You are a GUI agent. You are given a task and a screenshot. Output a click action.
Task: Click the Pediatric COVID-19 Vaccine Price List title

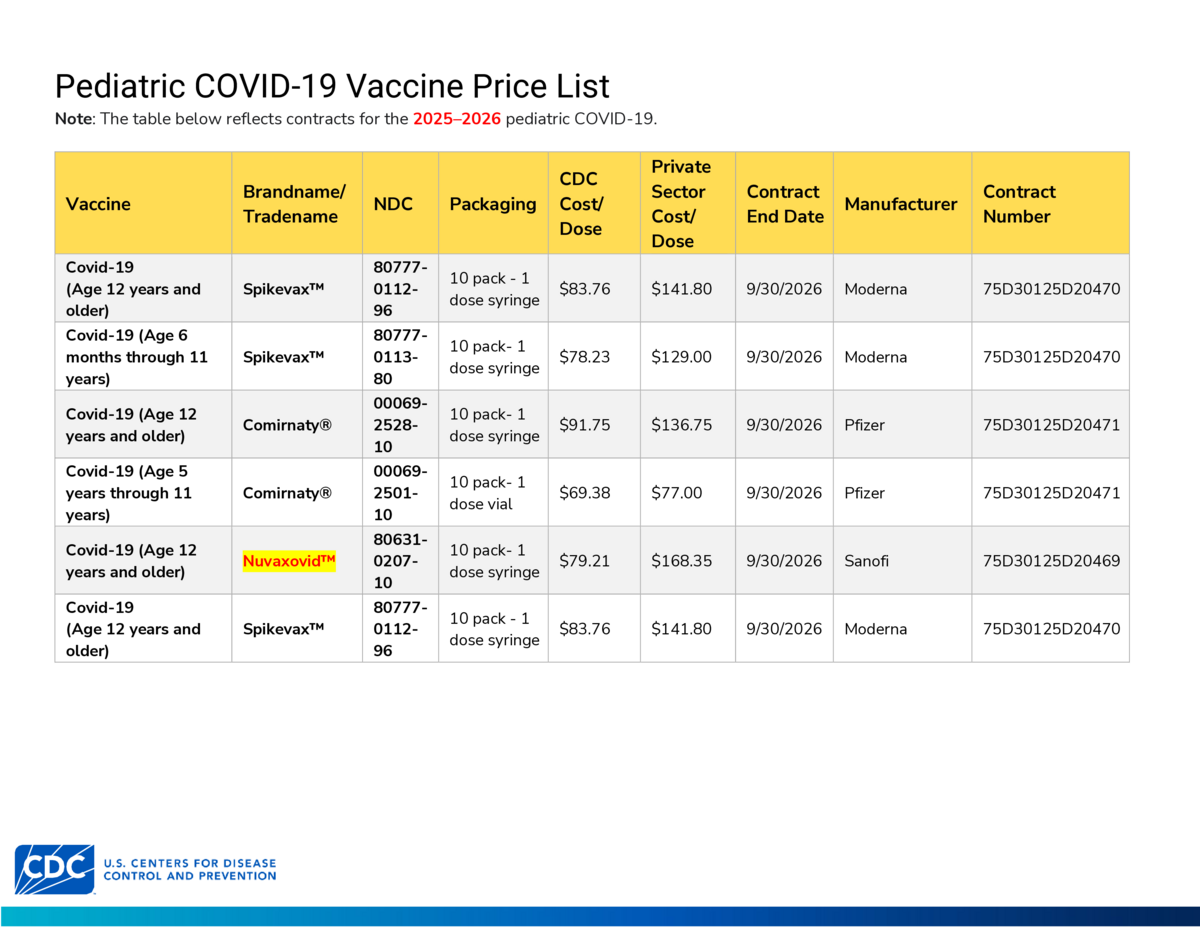[332, 86]
